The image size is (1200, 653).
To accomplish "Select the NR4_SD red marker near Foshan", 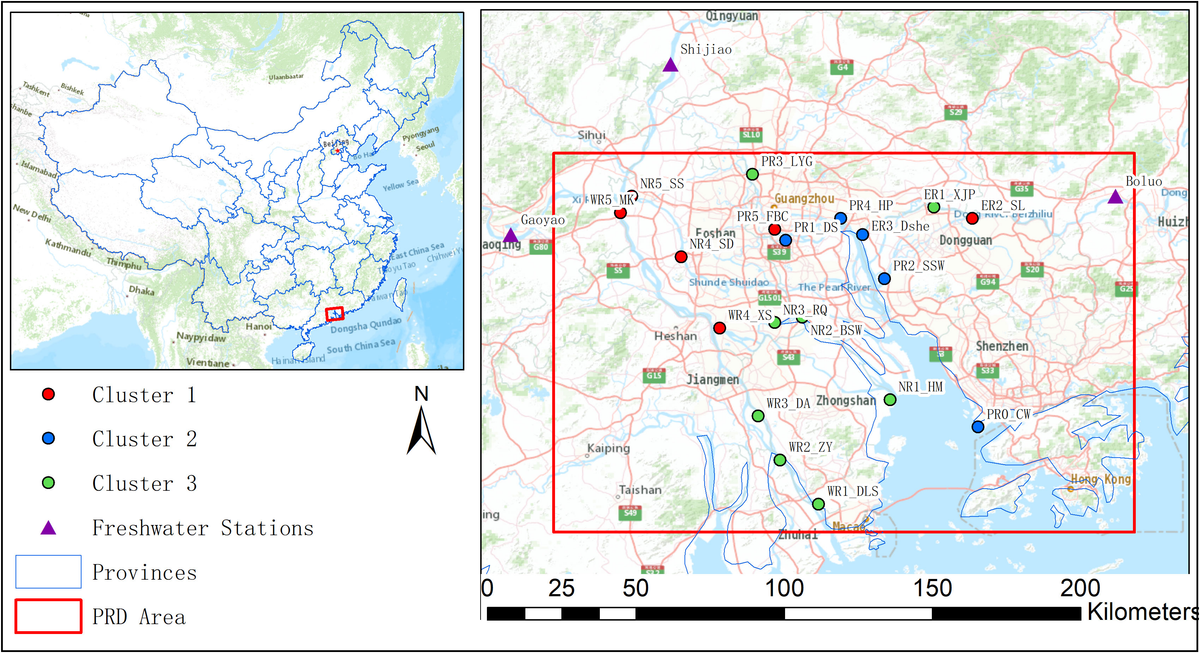I will pos(679,257).
